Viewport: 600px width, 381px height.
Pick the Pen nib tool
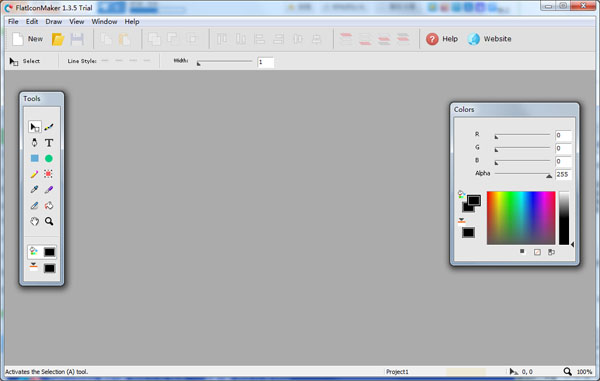click(x=34, y=143)
